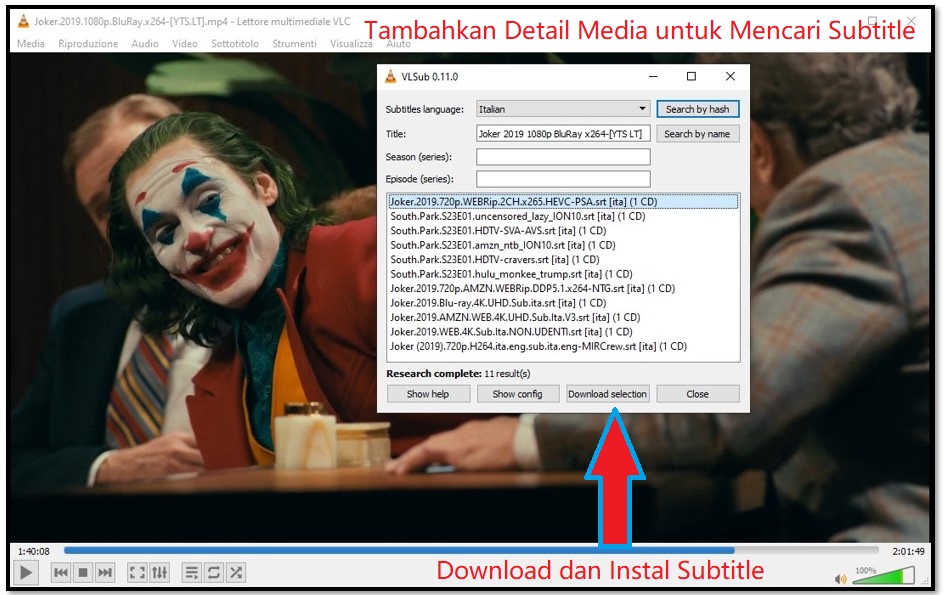Click the elapsed time 1:40:08 label

click(x=34, y=551)
